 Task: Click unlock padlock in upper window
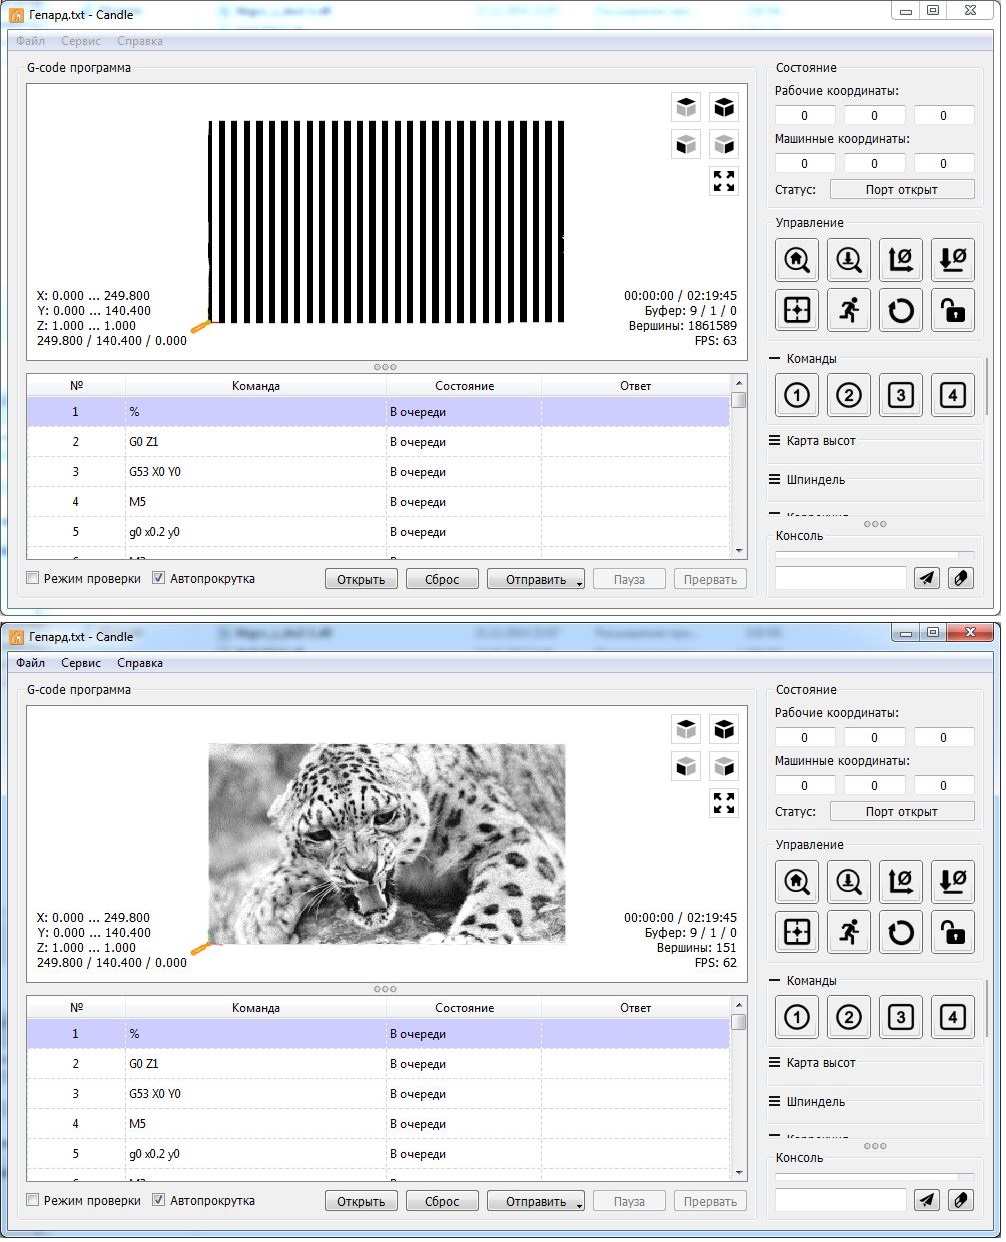click(x=953, y=310)
